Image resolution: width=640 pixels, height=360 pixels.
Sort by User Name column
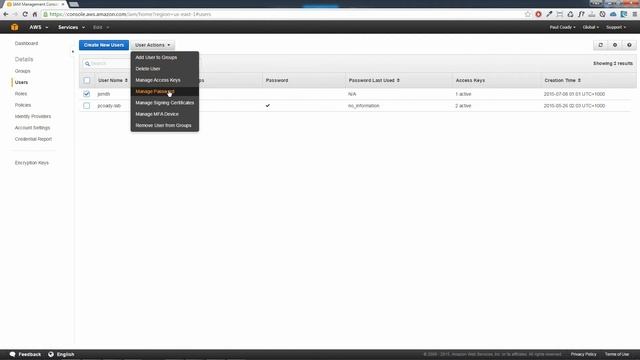[113, 80]
